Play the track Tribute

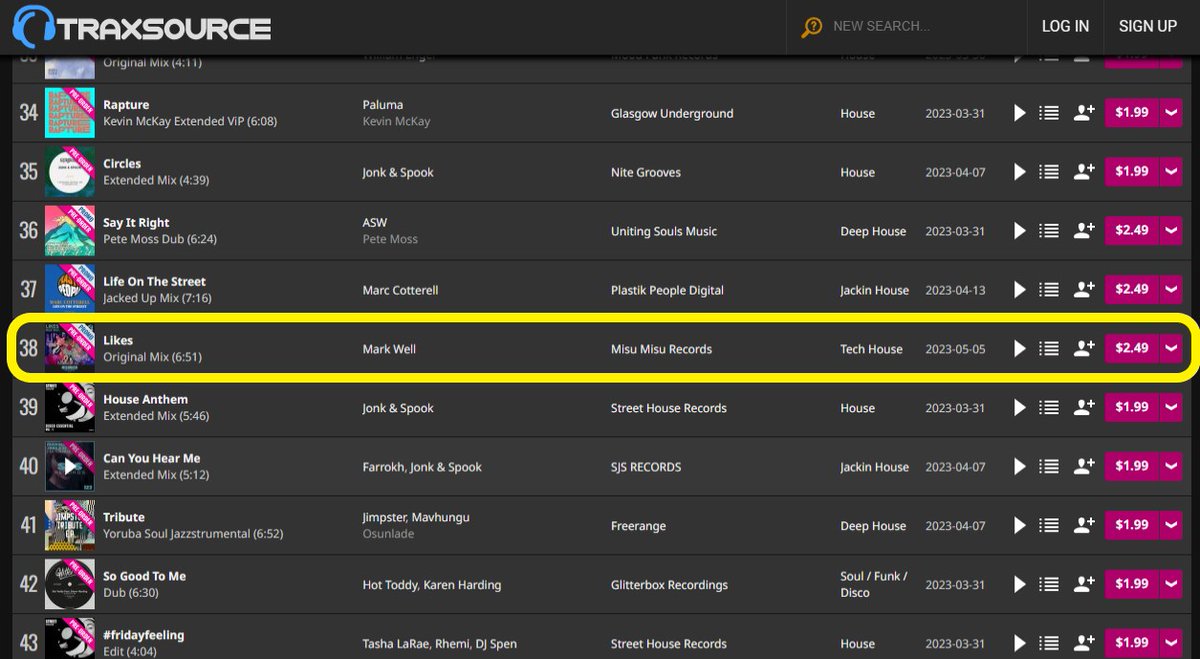(1019, 526)
